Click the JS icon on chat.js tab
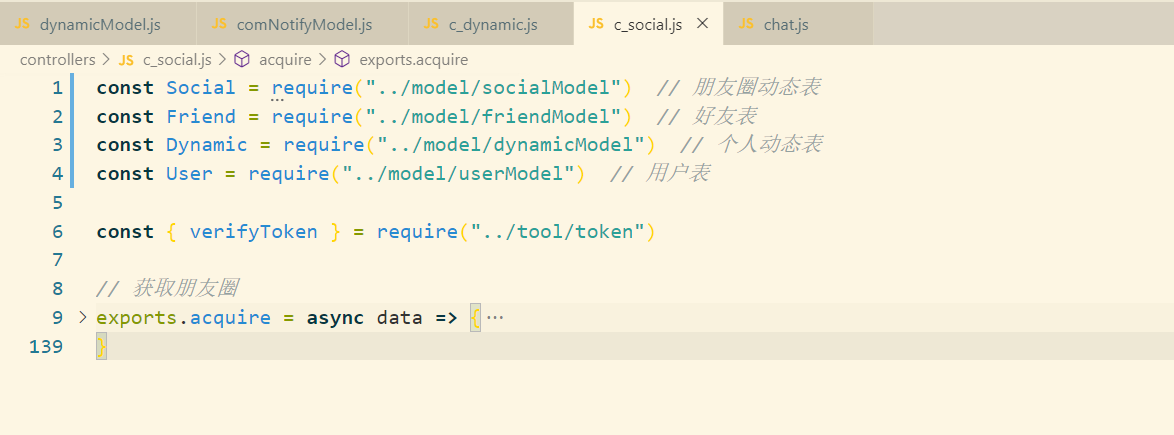 tap(746, 24)
